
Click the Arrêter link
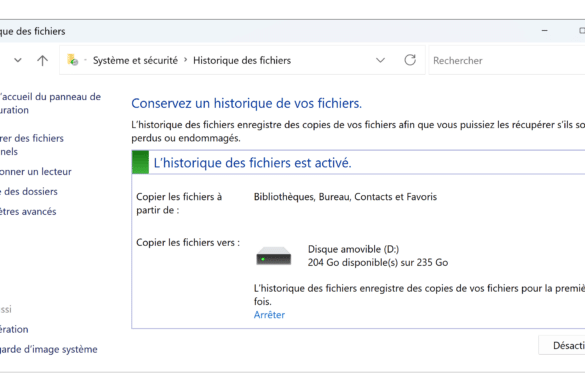click(x=269, y=315)
